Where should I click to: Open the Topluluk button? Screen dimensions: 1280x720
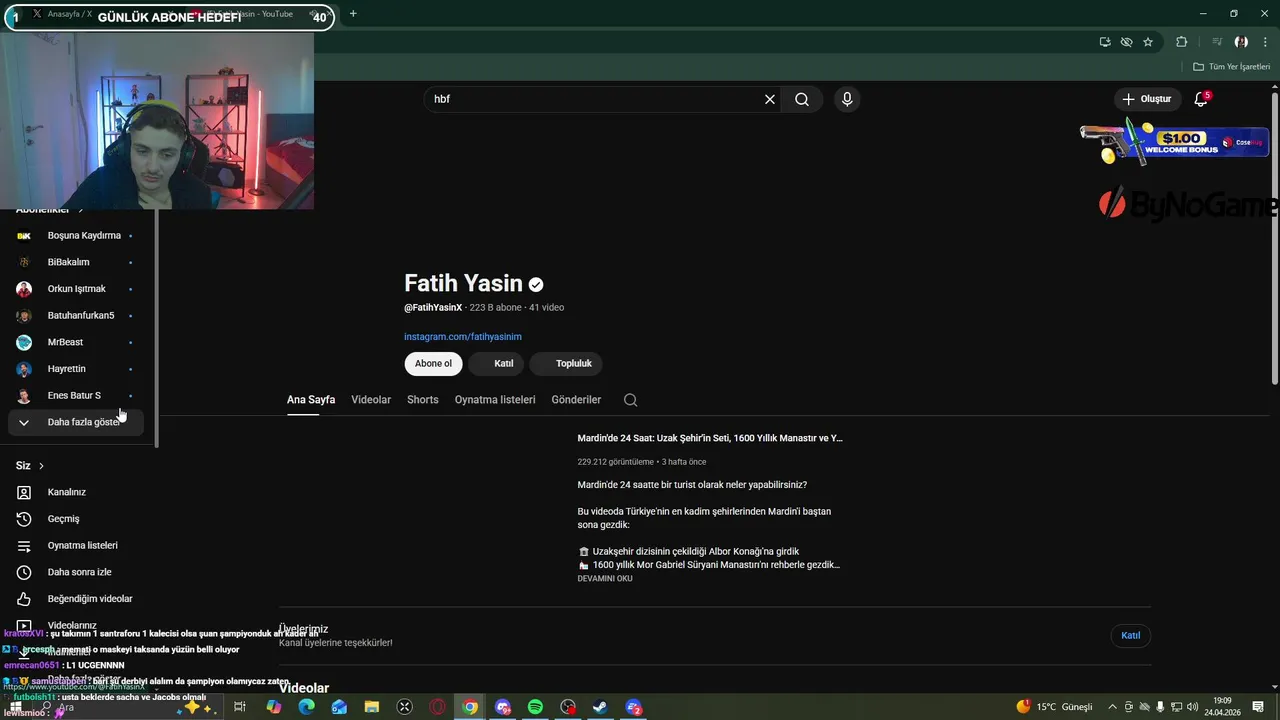567,364
